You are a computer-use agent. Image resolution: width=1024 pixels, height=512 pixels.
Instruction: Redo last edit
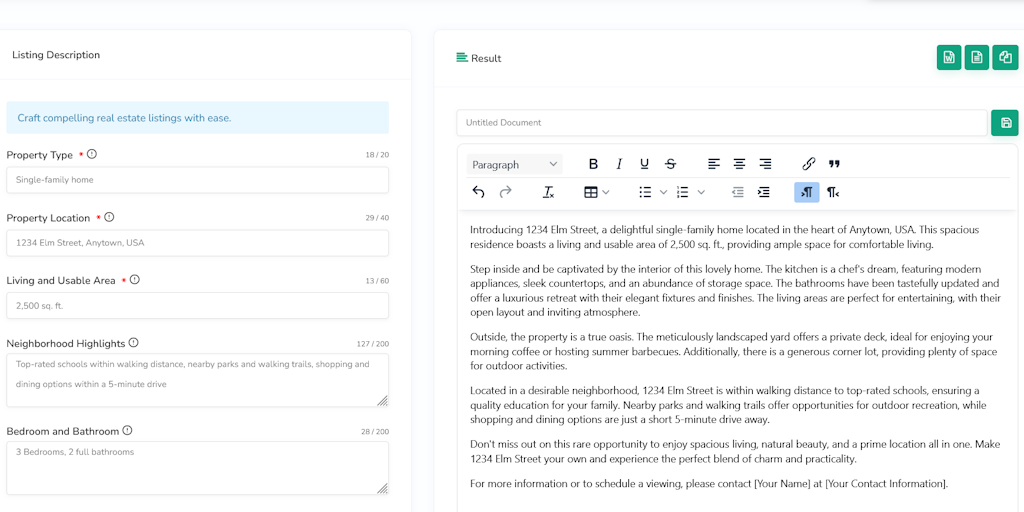click(x=505, y=192)
